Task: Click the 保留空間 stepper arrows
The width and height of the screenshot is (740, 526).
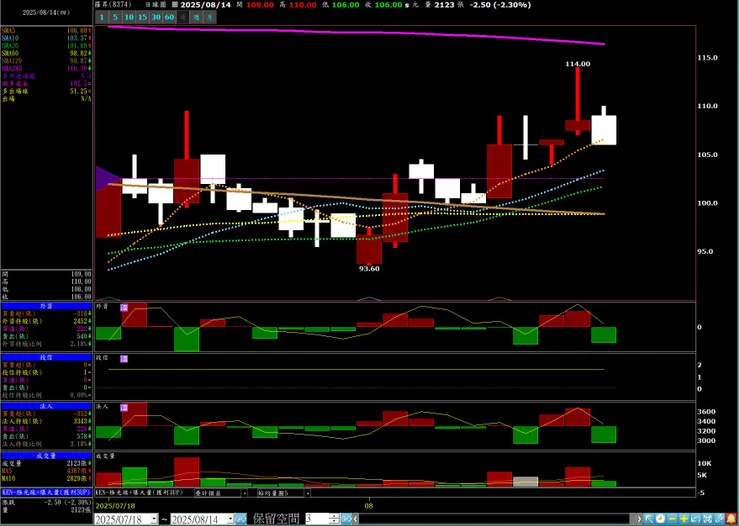Action: (334, 519)
